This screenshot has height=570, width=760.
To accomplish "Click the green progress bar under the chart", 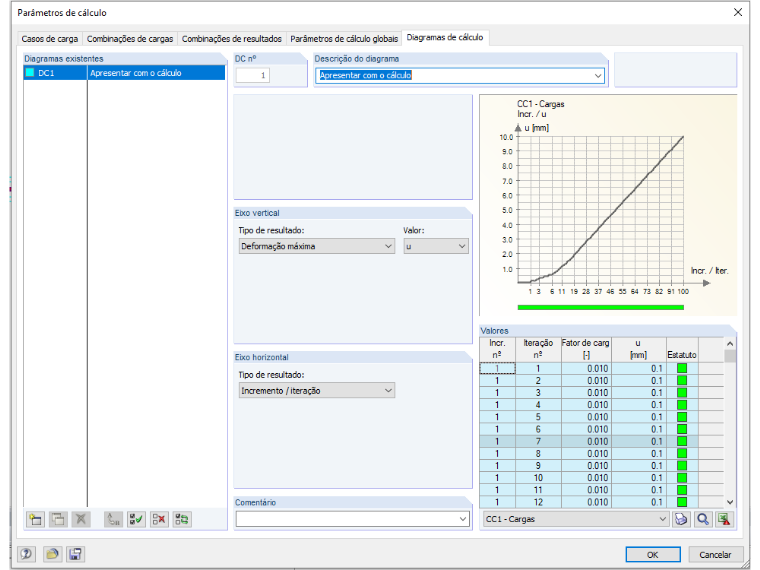I will (601, 307).
